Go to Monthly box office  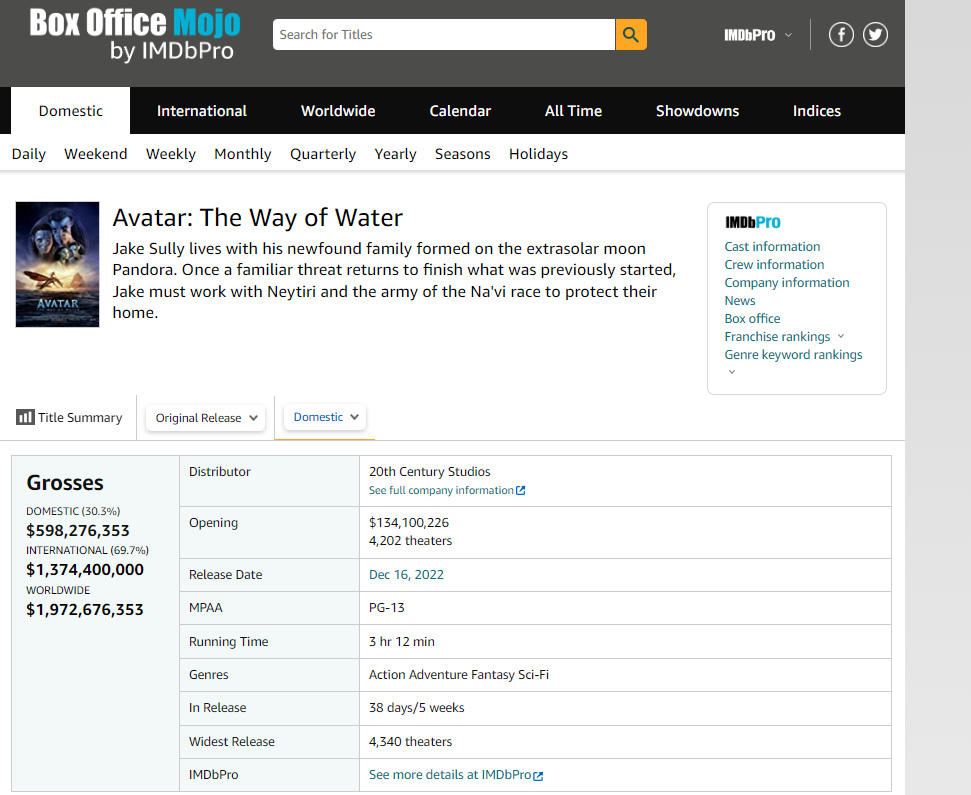point(243,154)
